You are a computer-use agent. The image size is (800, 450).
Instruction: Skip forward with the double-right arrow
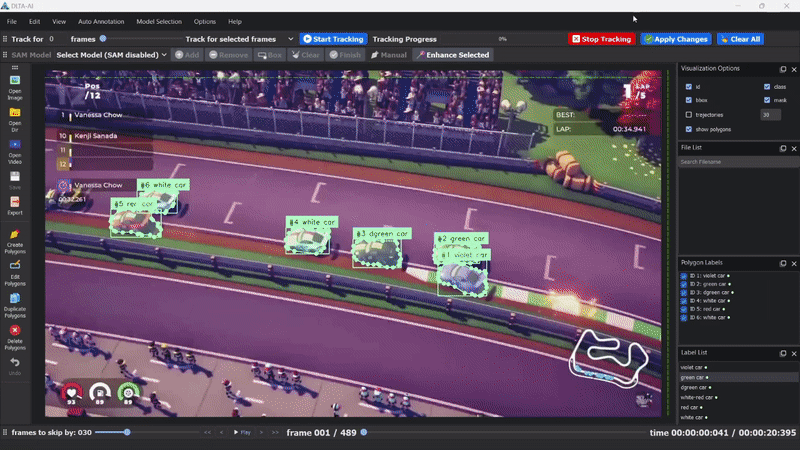(276, 432)
